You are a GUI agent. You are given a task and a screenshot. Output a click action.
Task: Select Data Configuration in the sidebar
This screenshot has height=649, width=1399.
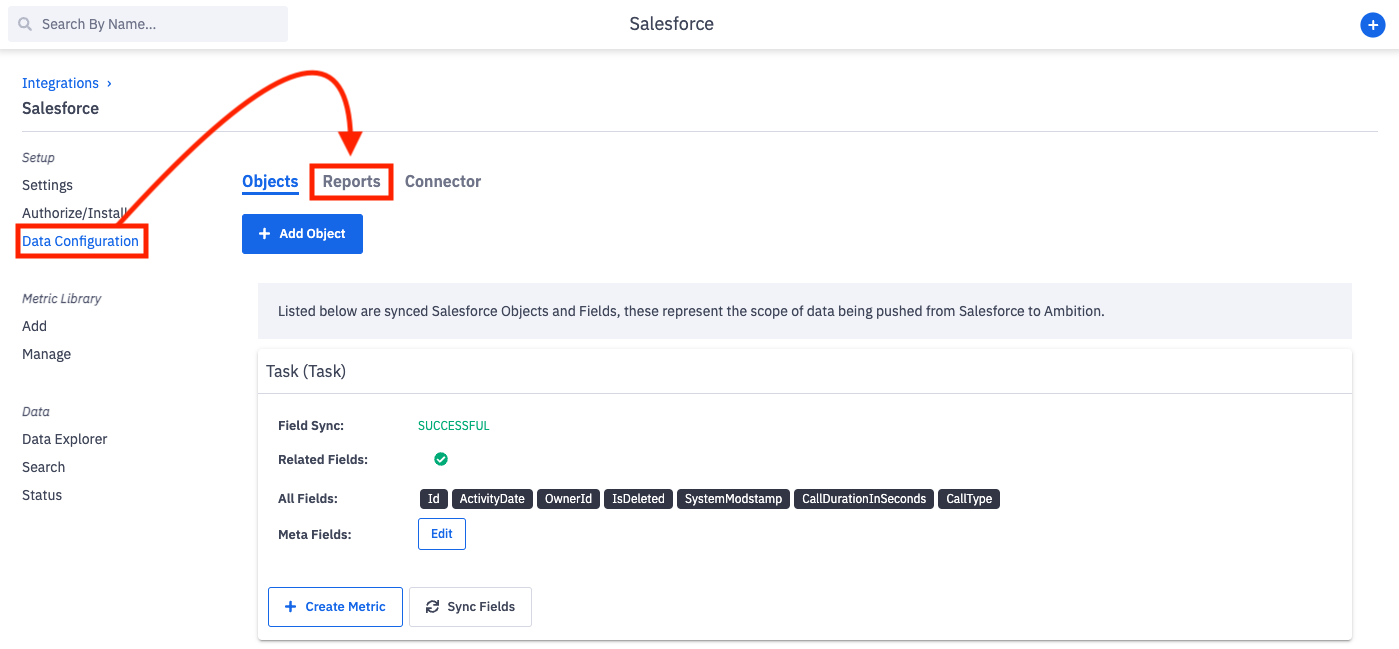pyautogui.click(x=80, y=241)
